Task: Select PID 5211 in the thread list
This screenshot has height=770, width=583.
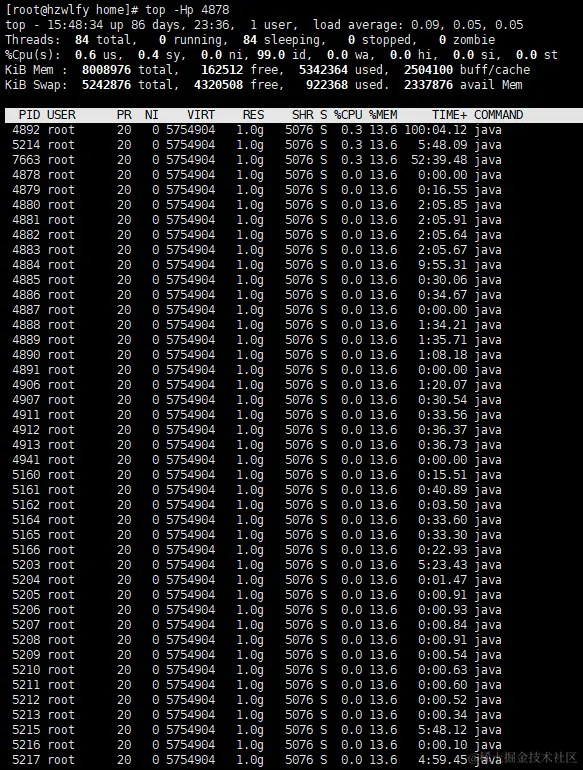Action: 26,685
